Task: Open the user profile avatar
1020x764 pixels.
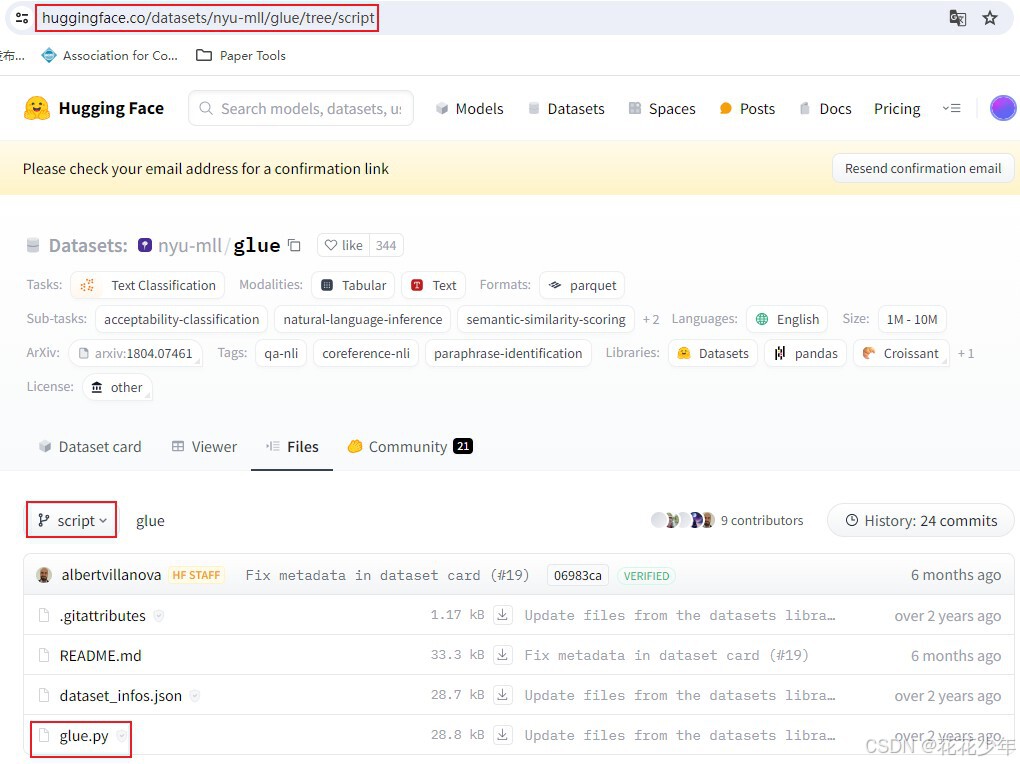Action: coord(1002,108)
